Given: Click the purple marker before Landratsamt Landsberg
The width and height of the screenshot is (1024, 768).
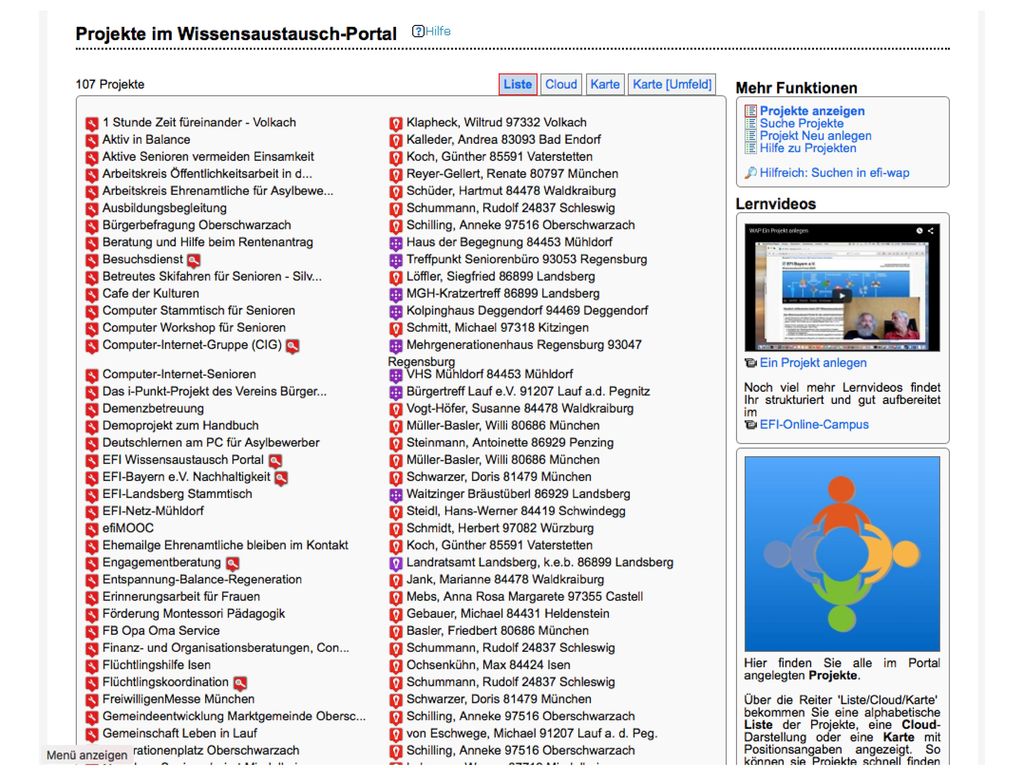Looking at the screenshot, I should pos(396,563).
